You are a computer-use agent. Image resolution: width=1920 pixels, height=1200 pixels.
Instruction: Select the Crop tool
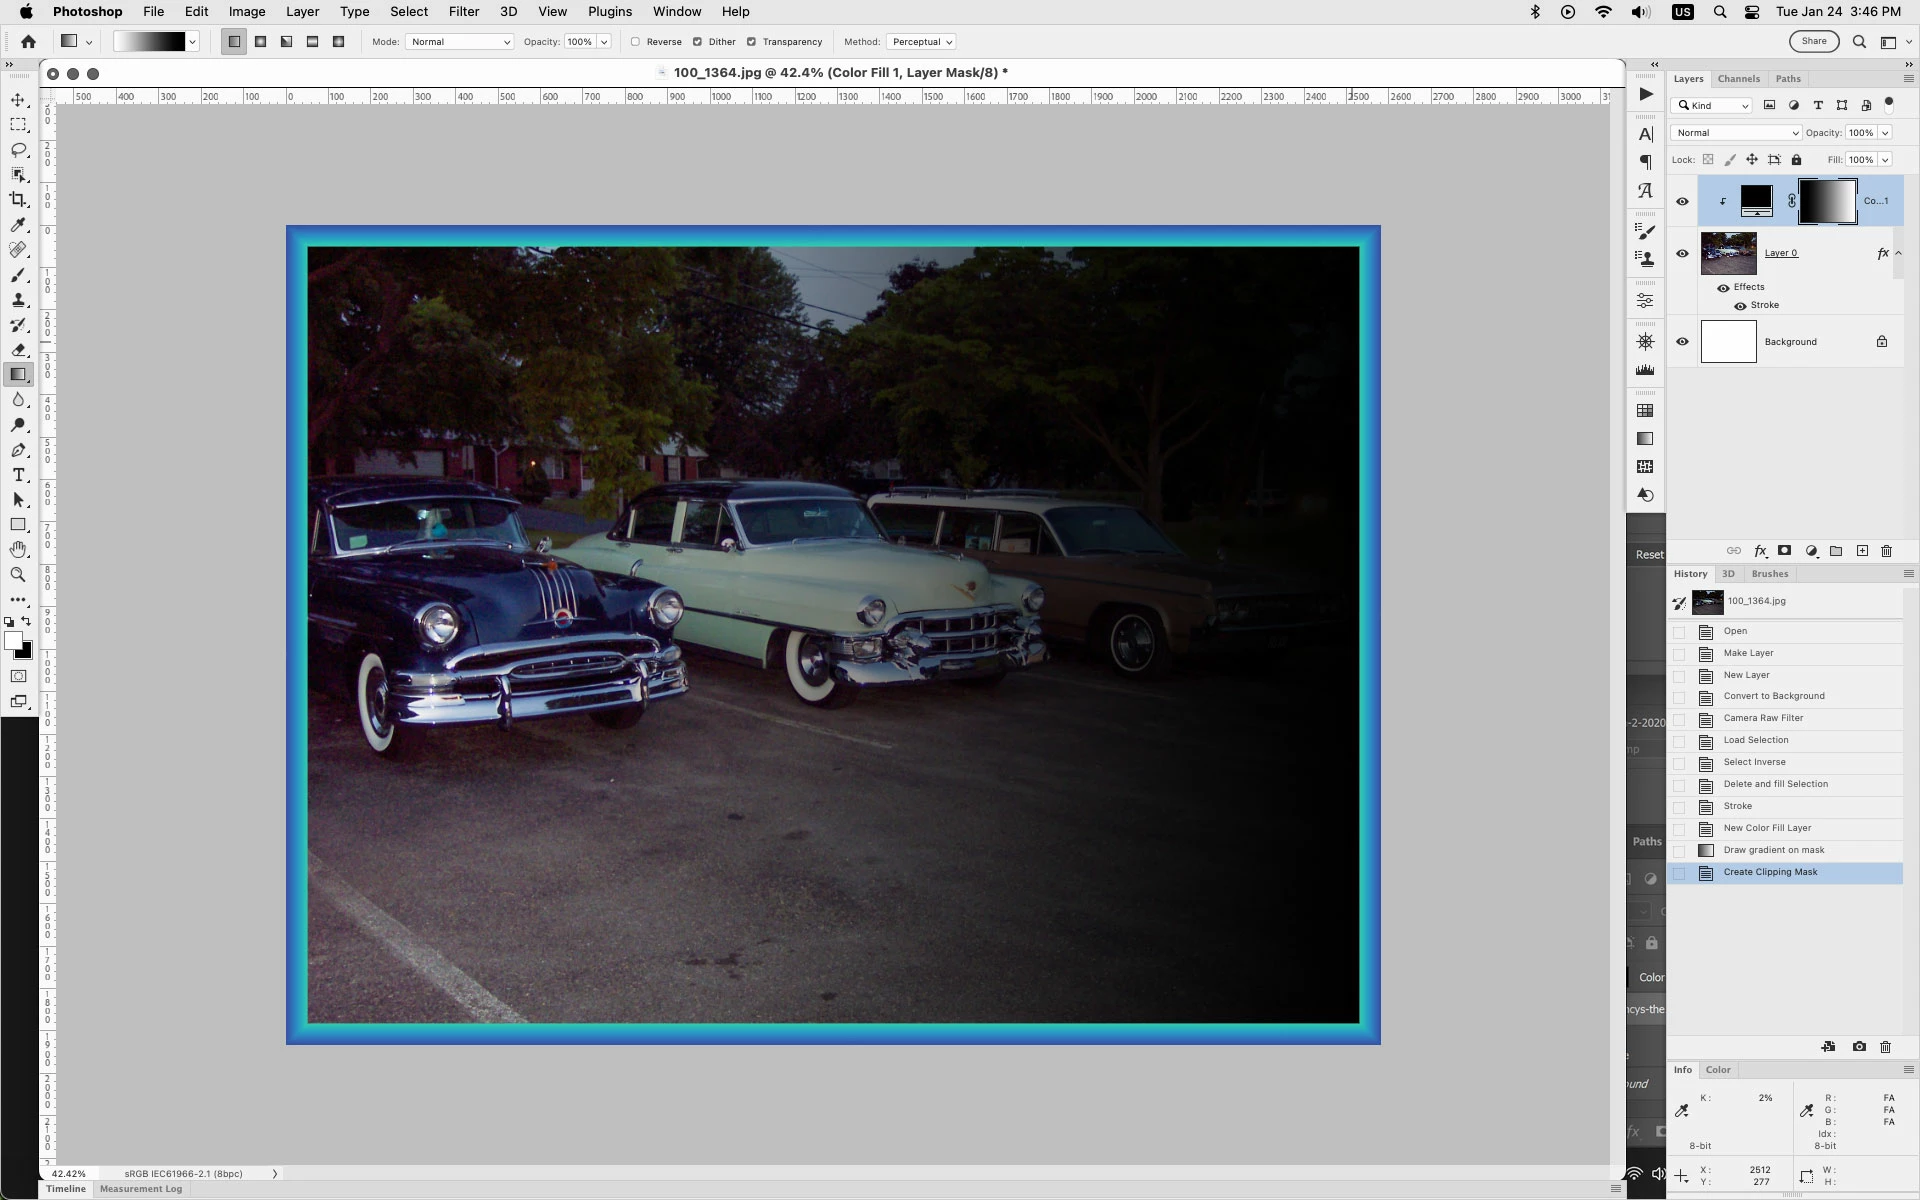pos(18,200)
